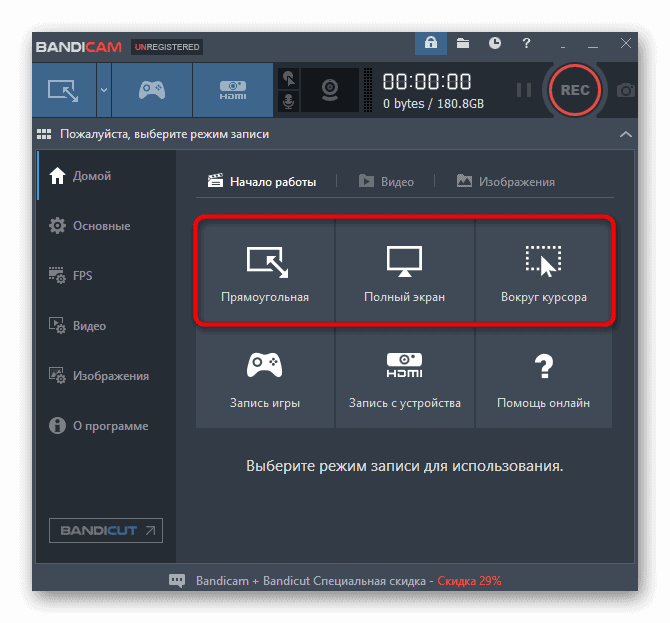Open the Основные settings section
The image size is (670, 623).
pos(106,226)
